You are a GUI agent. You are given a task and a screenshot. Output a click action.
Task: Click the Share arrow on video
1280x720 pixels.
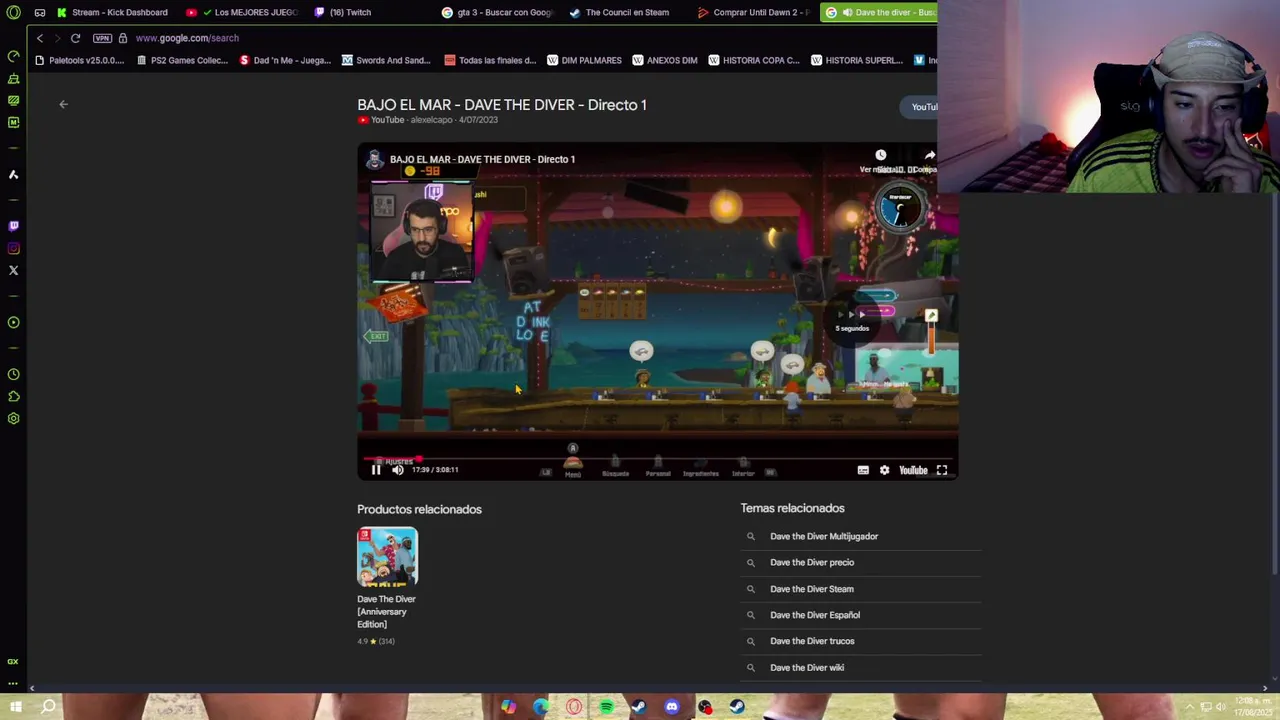tap(930, 155)
